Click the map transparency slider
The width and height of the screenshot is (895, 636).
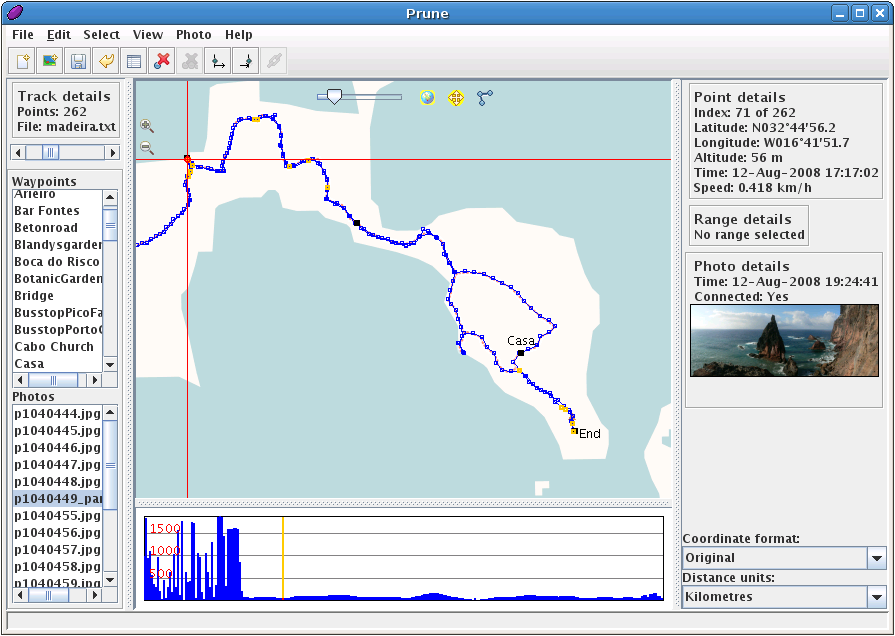coord(359,97)
